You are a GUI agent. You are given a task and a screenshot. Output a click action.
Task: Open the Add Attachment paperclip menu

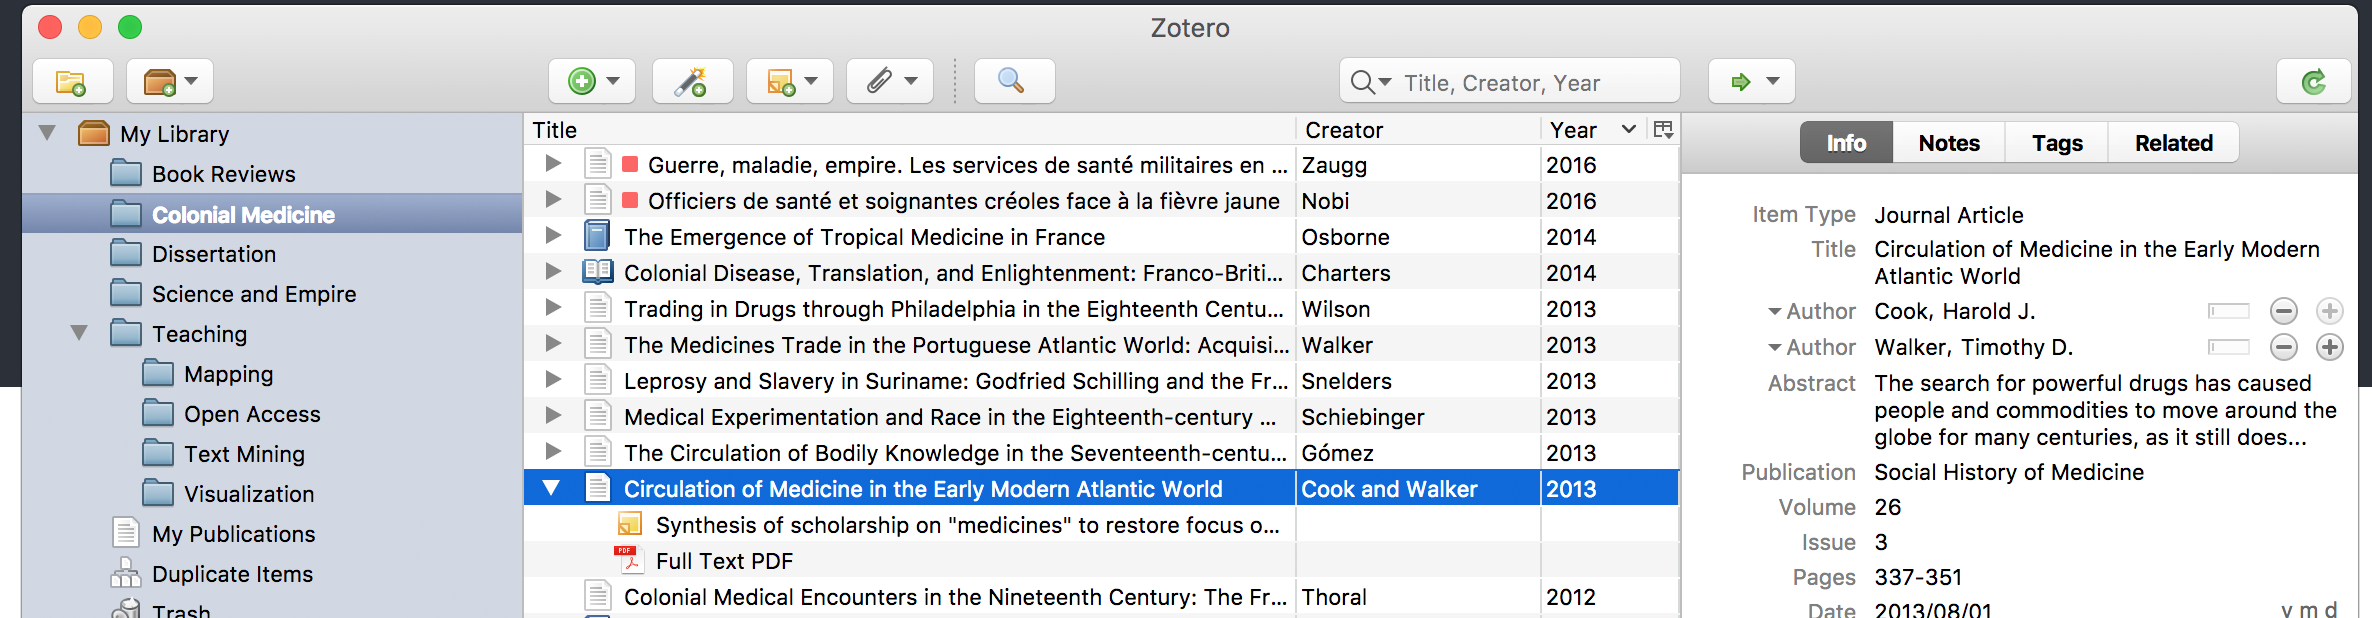pos(890,82)
